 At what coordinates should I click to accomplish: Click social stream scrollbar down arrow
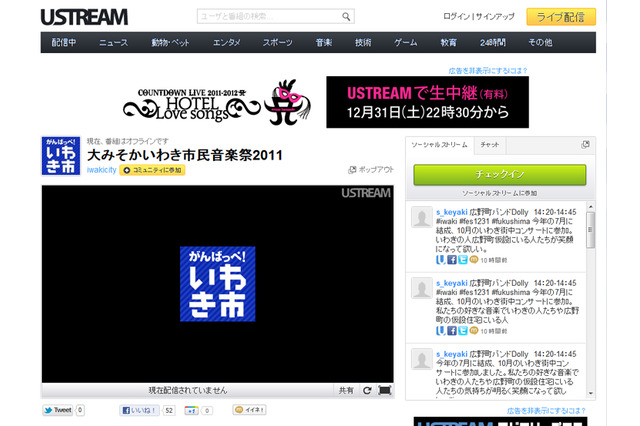(x=591, y=393)
